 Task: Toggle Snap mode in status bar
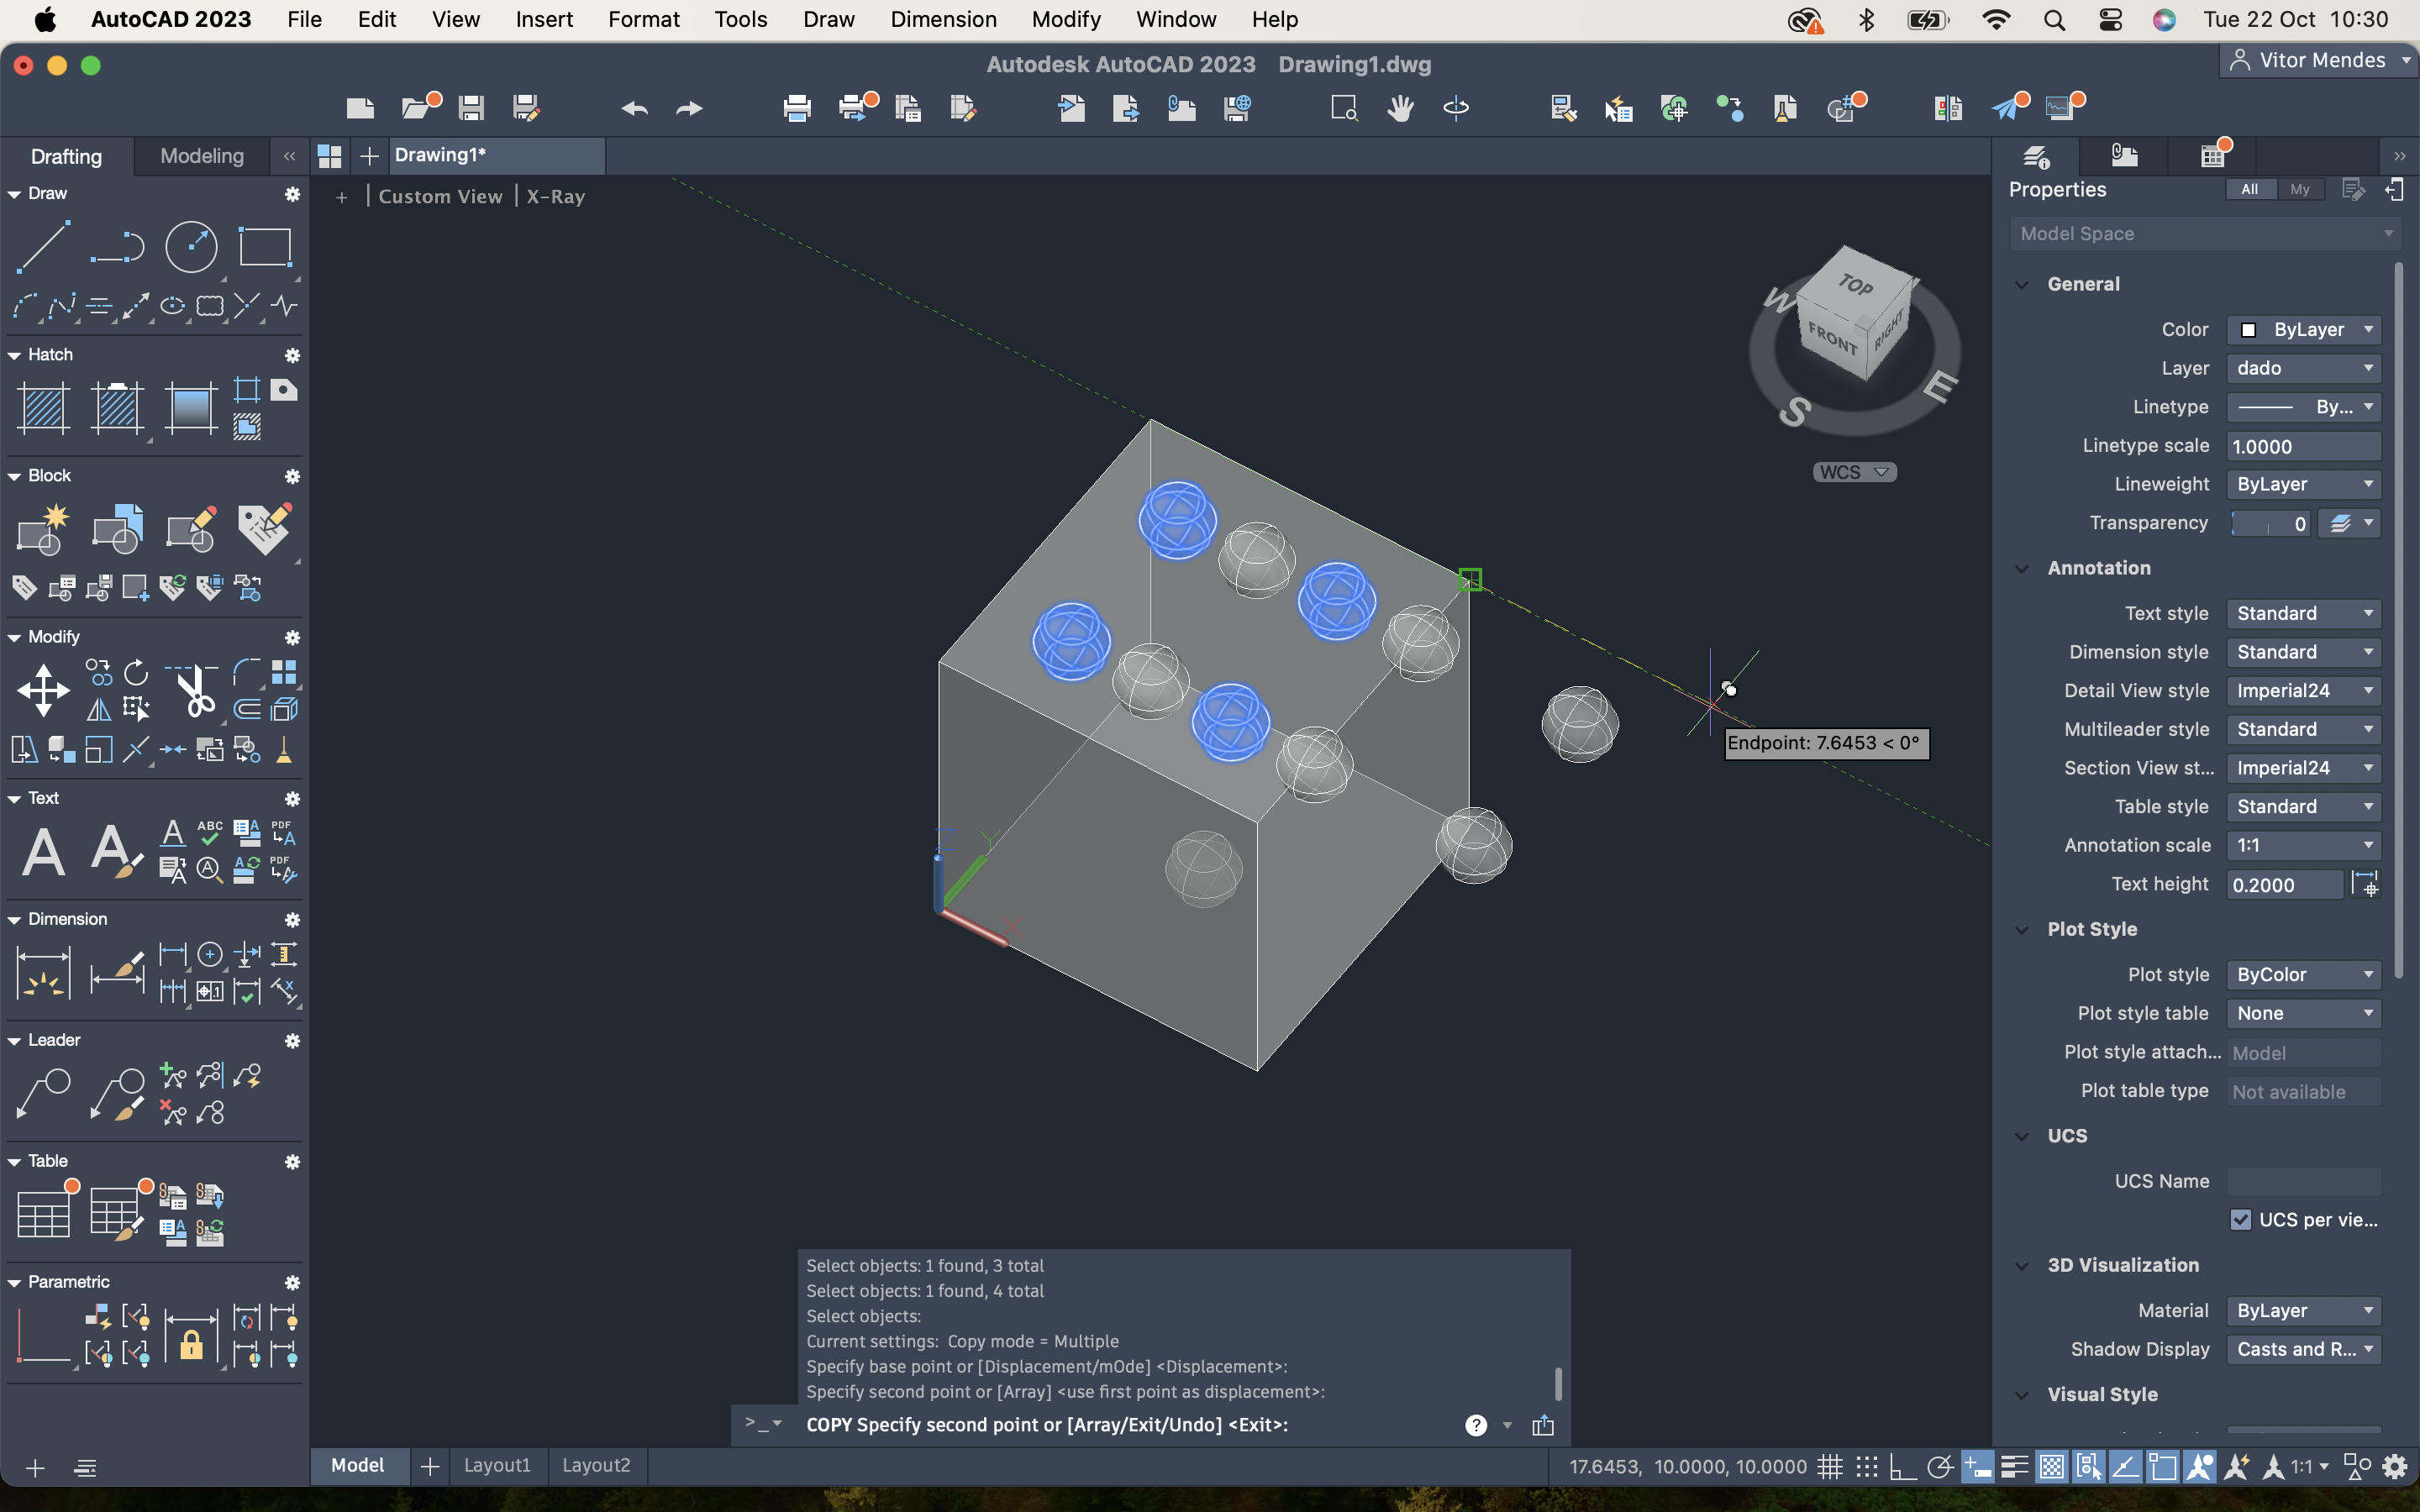point(1866,1467)
